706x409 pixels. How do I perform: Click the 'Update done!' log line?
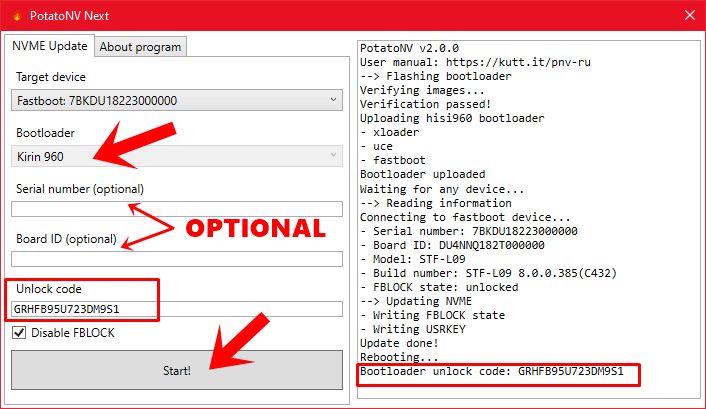pos(399,343)
